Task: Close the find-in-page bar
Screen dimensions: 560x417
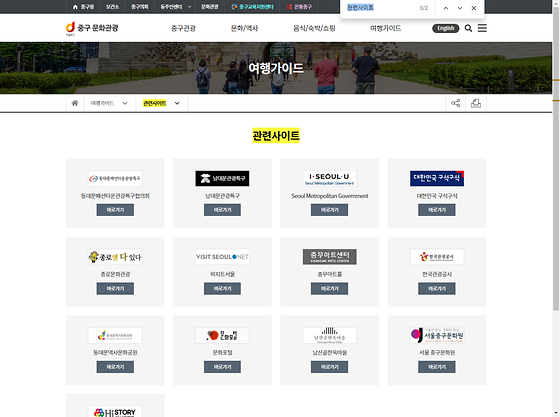Action: click(474, 8)
